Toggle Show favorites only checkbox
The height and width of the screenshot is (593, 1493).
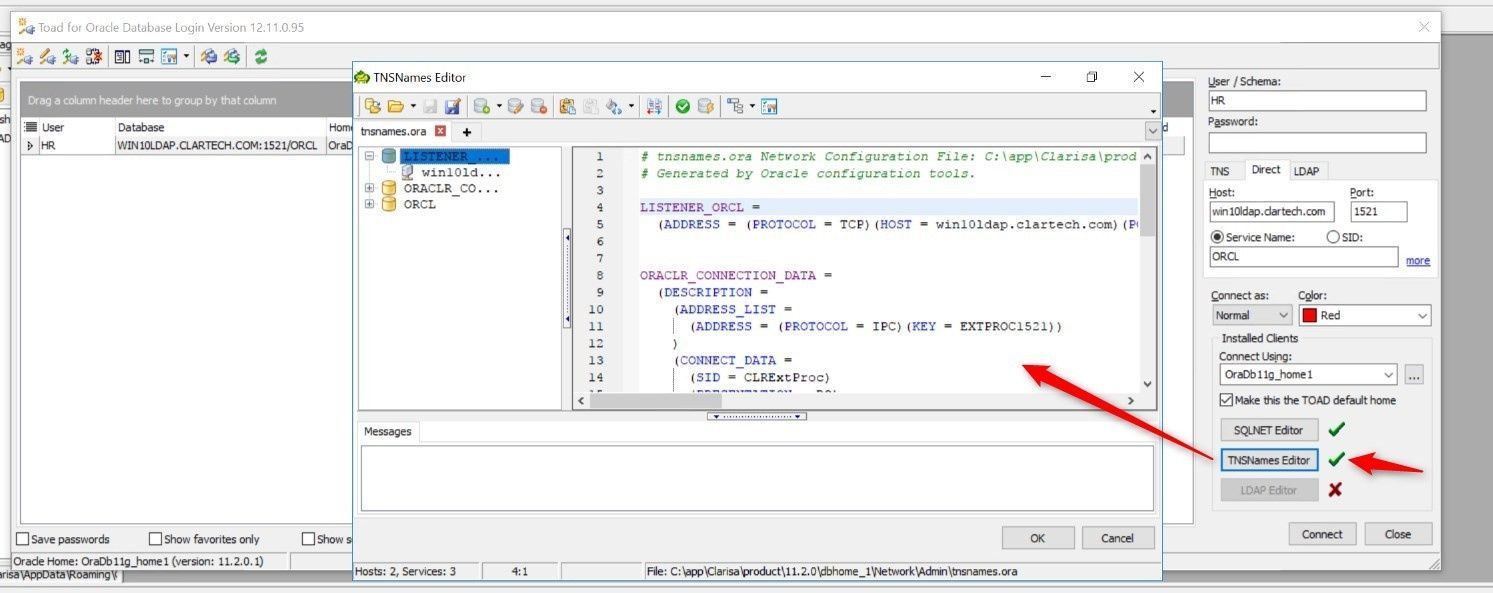point(155,539)
